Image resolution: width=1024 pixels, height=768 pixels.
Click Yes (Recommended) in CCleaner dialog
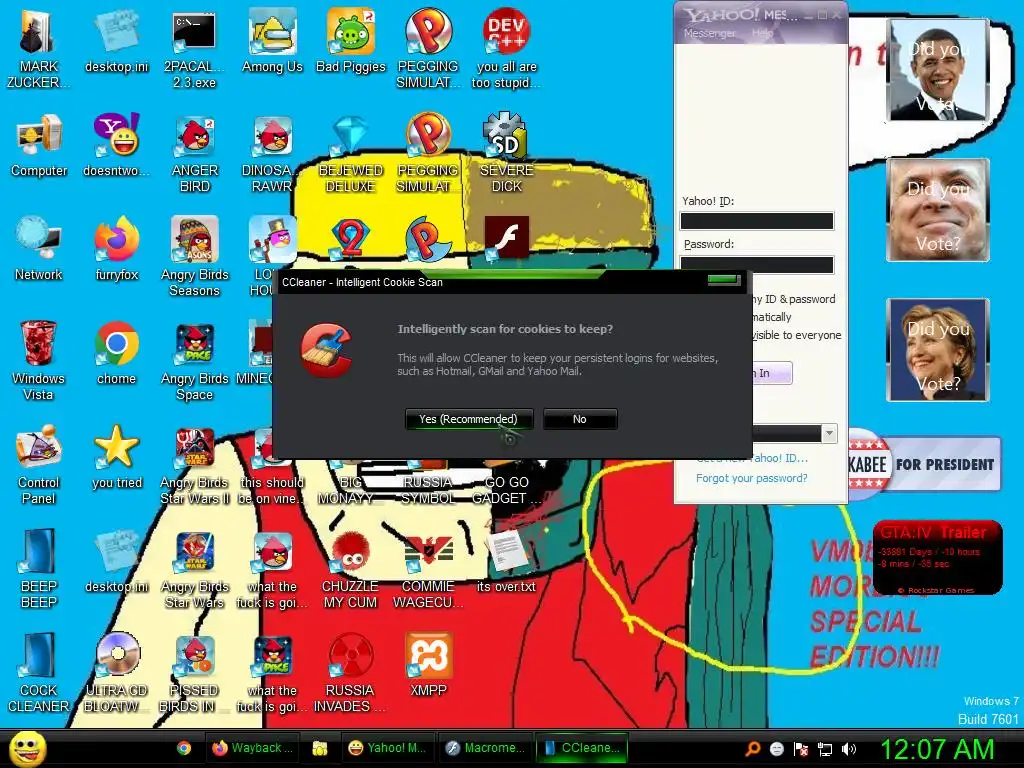point(469,419)
